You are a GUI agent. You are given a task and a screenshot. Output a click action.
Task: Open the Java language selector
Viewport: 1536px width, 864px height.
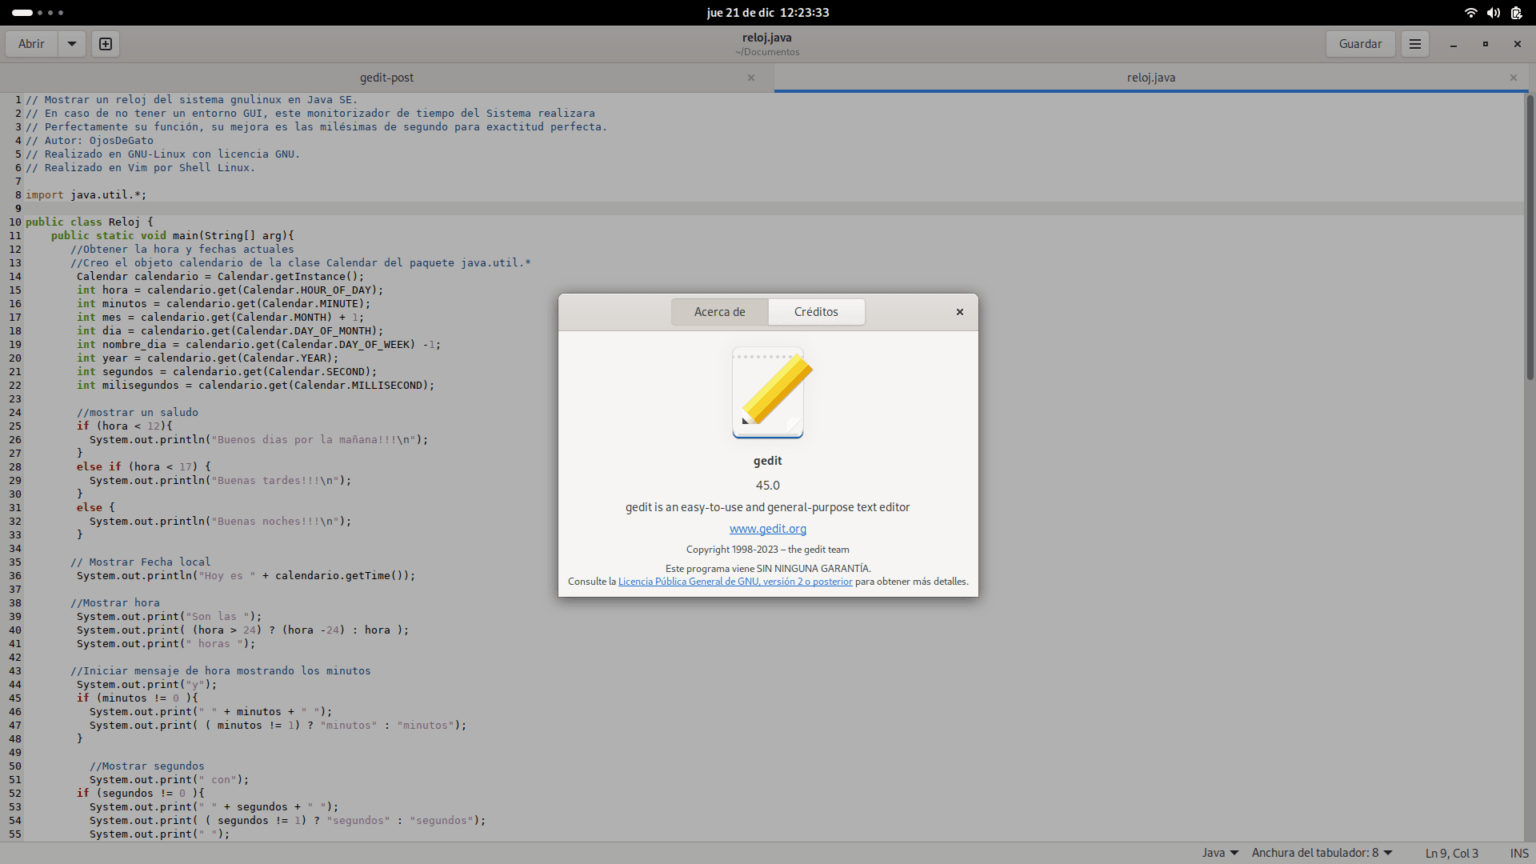(x=1219, y=852)
